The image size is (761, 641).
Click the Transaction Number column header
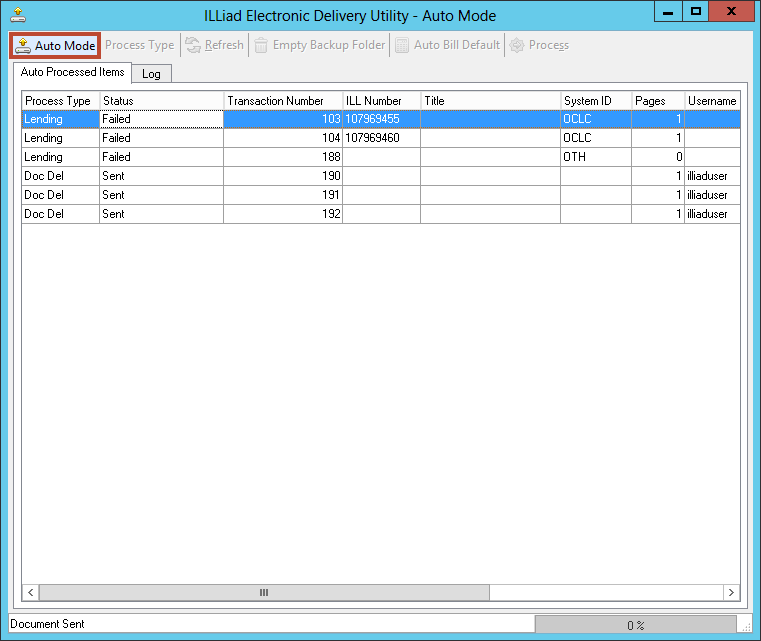[x=282, y=101]
